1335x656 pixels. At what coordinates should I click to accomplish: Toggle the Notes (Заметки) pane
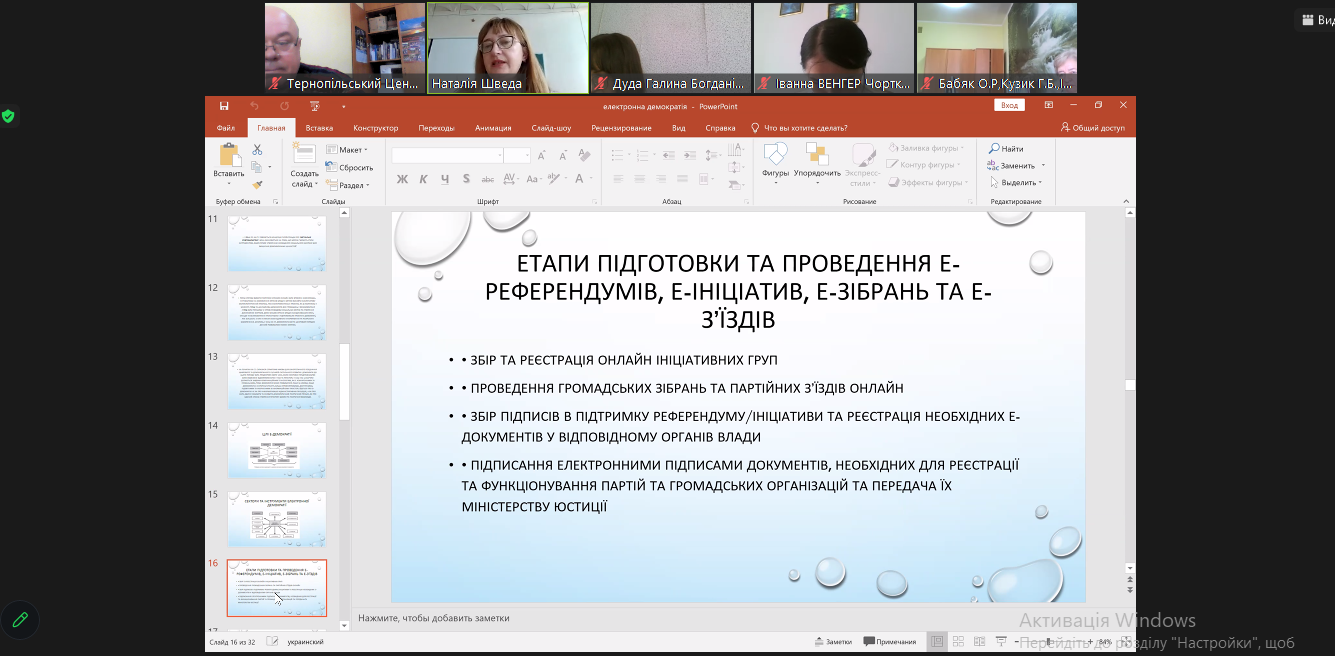coord(832,642)
